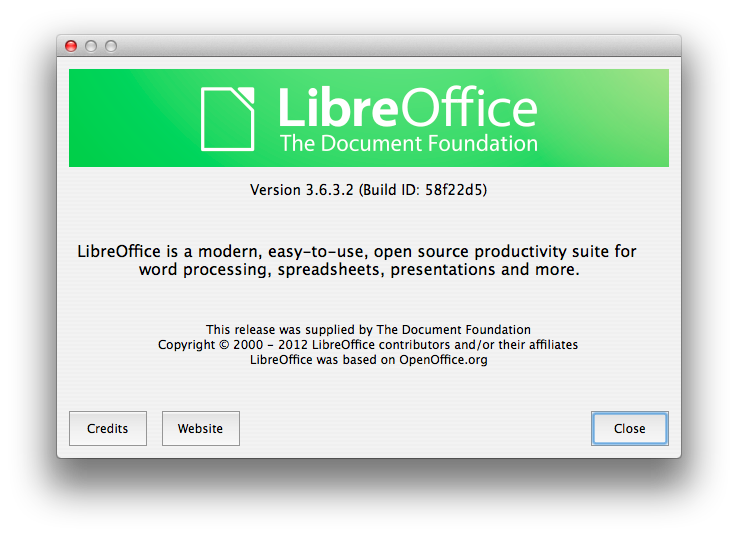Open the Website button link
This screenshot has width=738, height=537.
[200, 428]
